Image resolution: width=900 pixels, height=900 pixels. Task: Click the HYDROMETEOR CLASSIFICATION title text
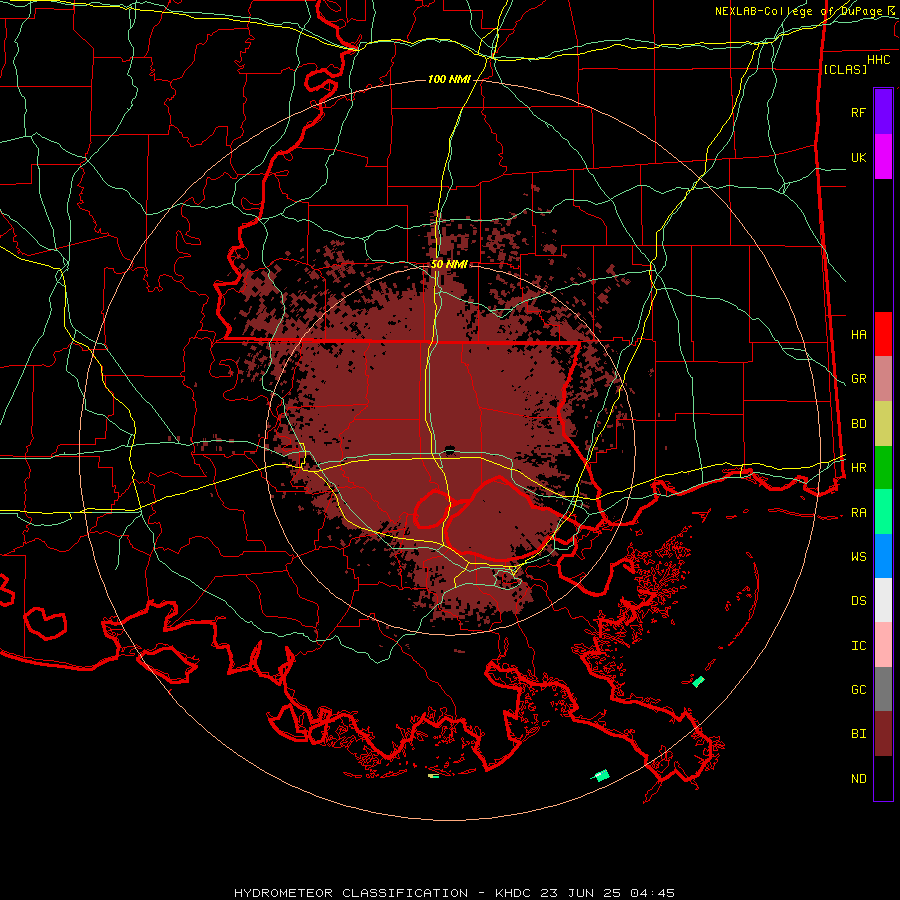[x=351, y=893]
